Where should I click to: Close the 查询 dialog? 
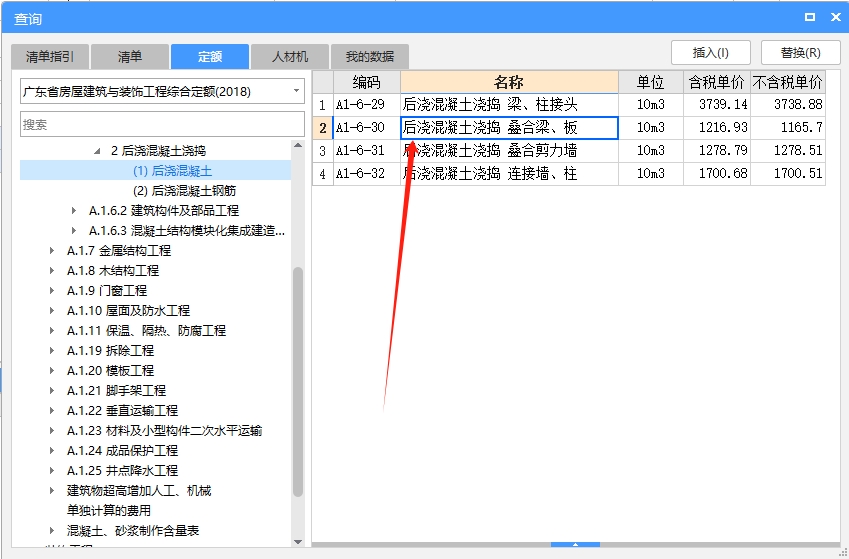835,17
